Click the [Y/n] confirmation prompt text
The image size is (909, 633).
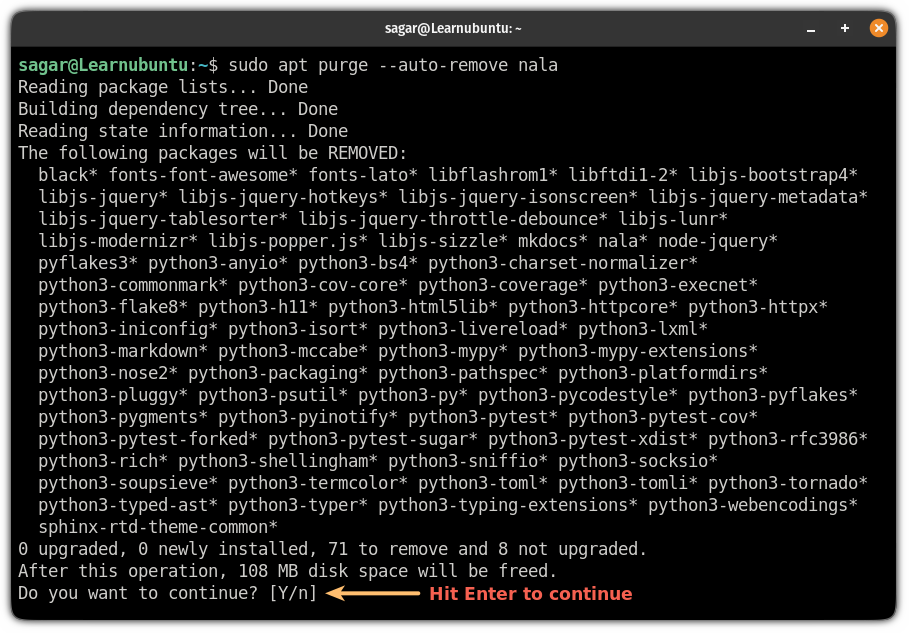point(295,593)
